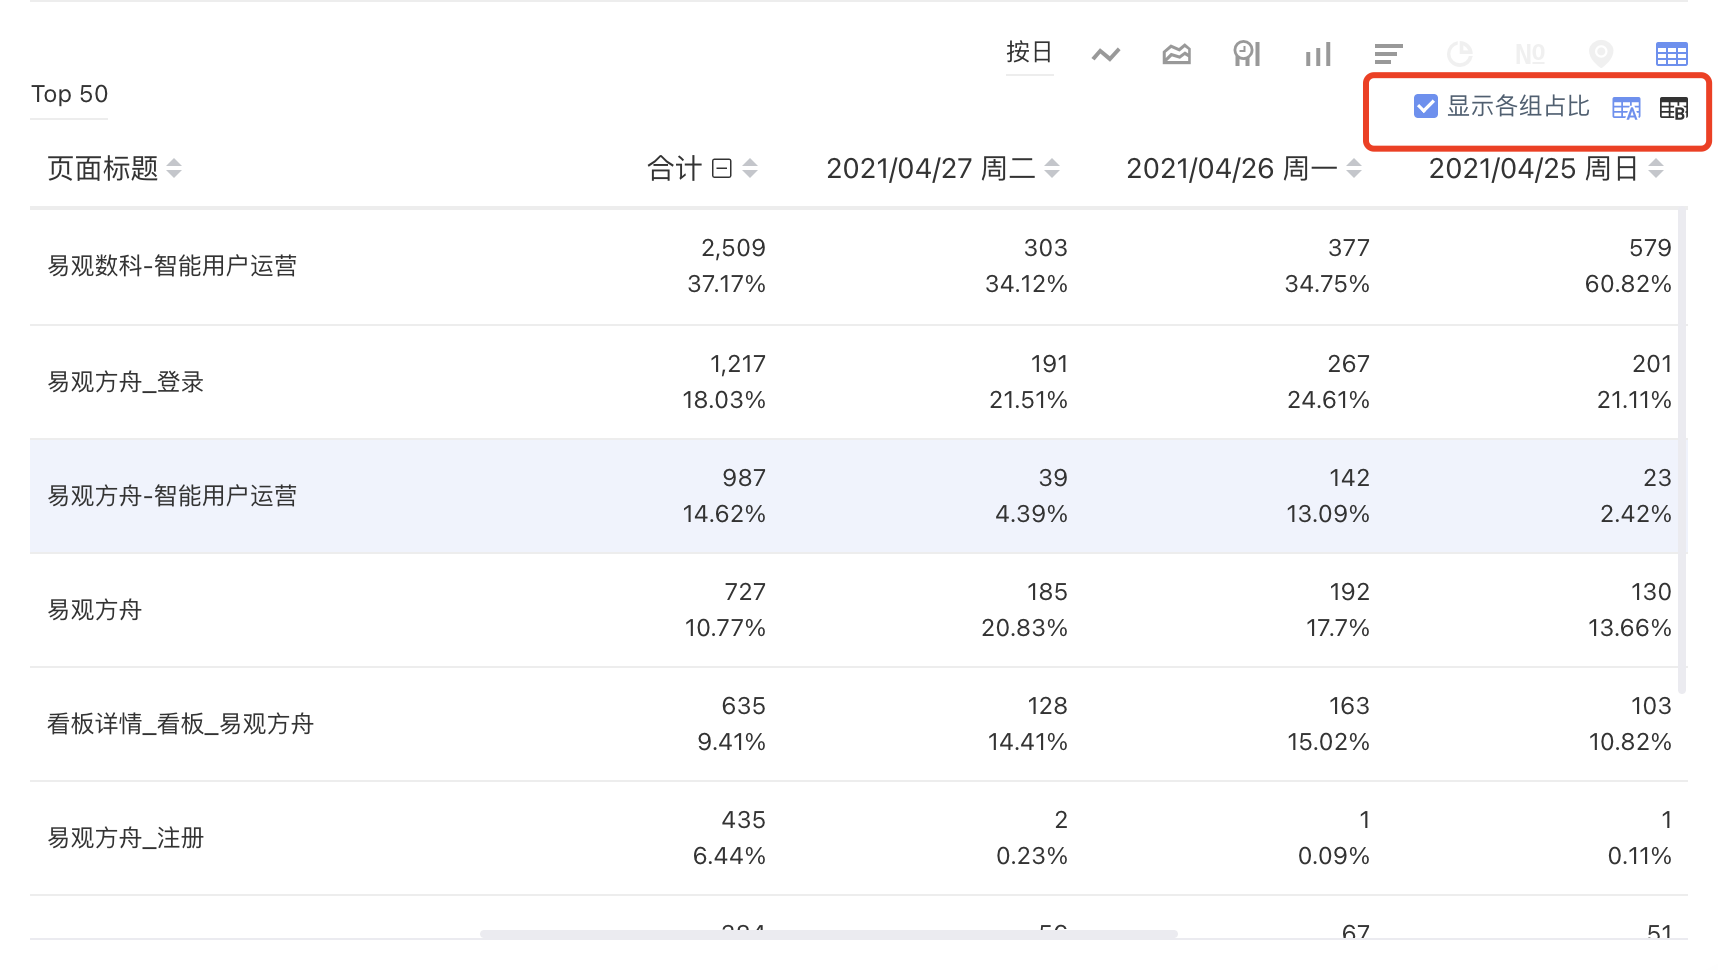This screenshot has width=1718, height=970.
Task: Choose the pie chart icon
Action: click(x=1459, y=54)
